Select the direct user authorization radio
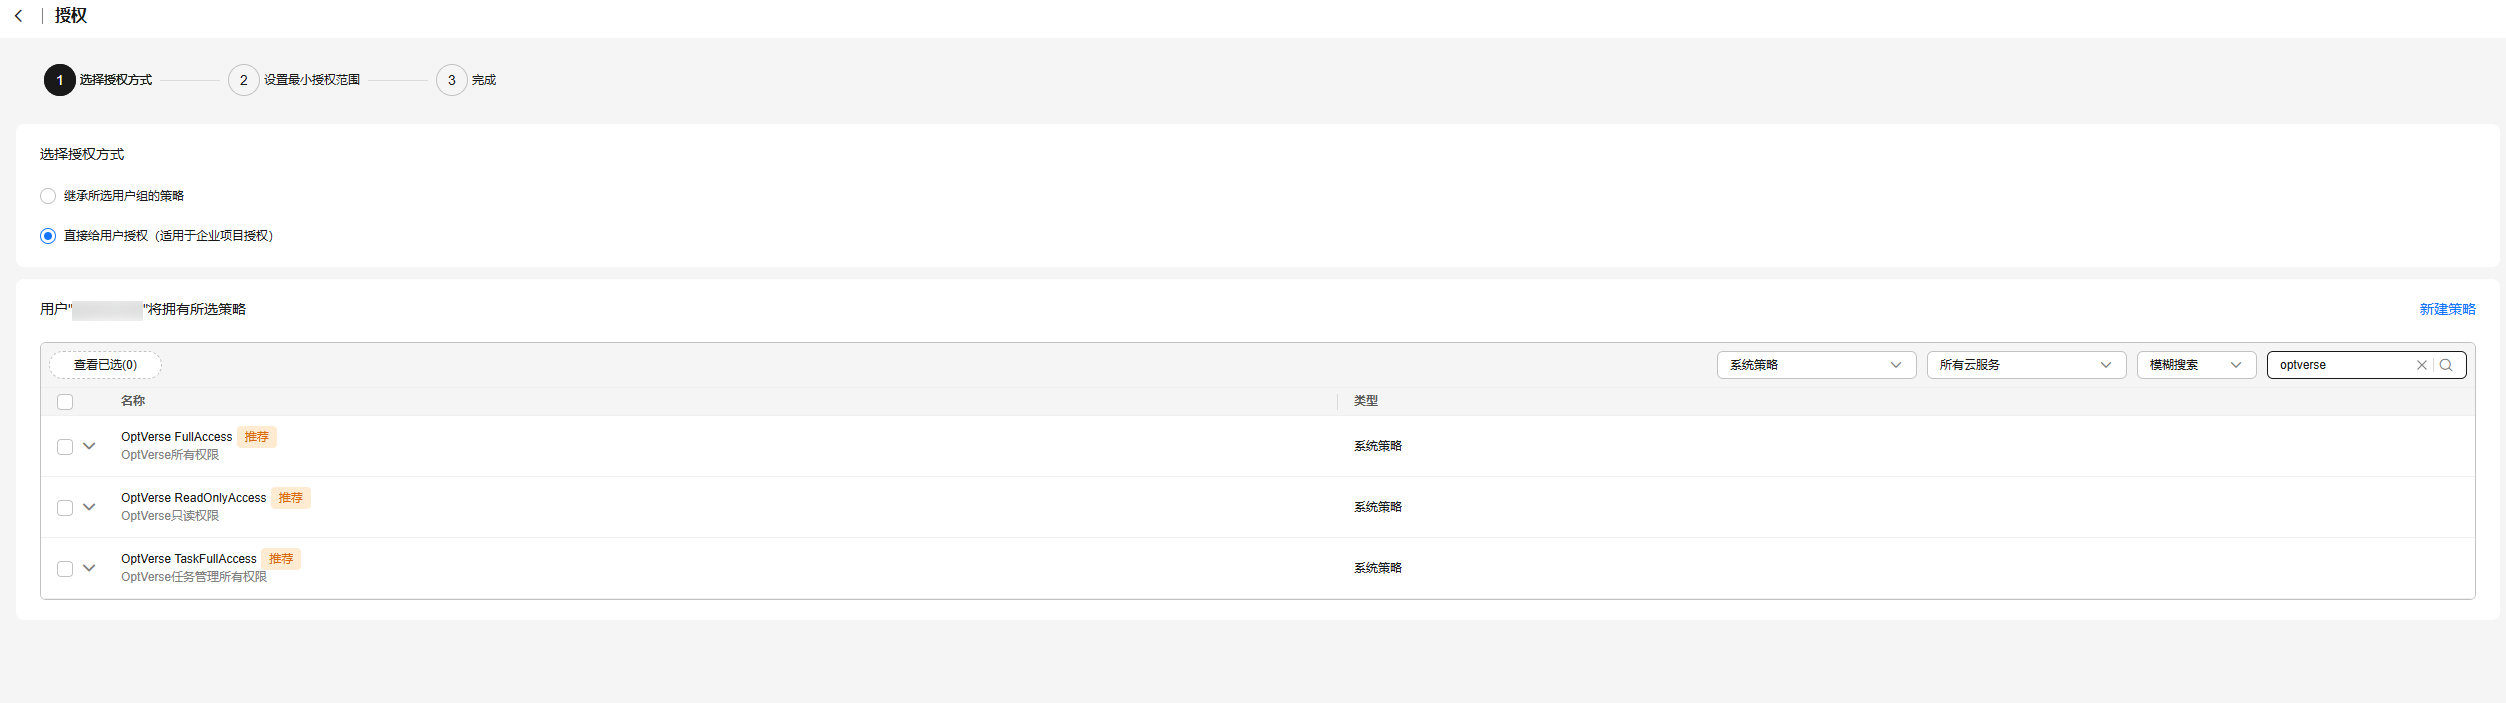Screen dimensions: 2506x703 [x=48, y=236]
